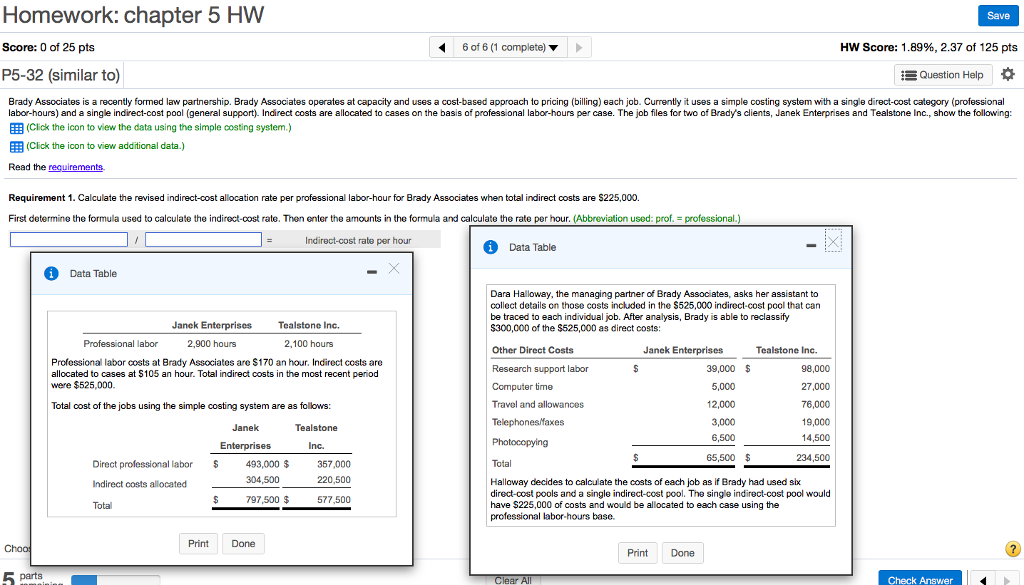Viewport: 1024px width, 585px height.
Task: Click the Save button
Action: coord(997,16)
